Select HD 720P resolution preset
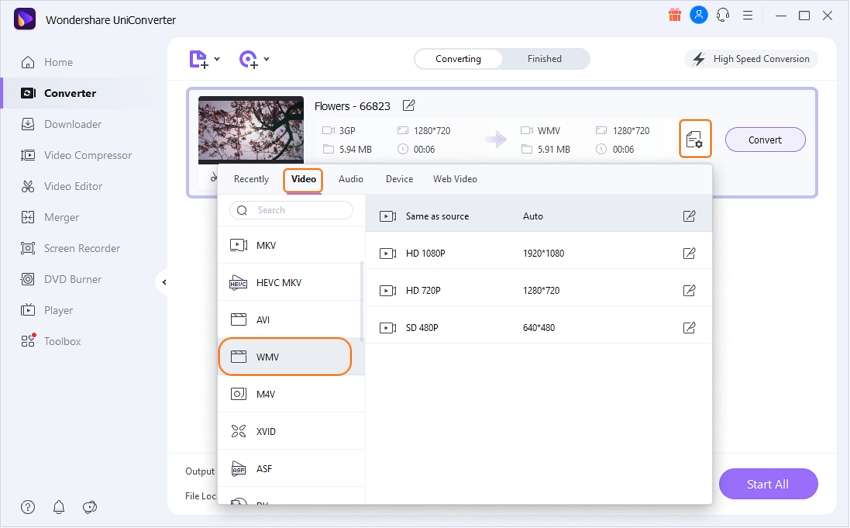 coord(538,291)
